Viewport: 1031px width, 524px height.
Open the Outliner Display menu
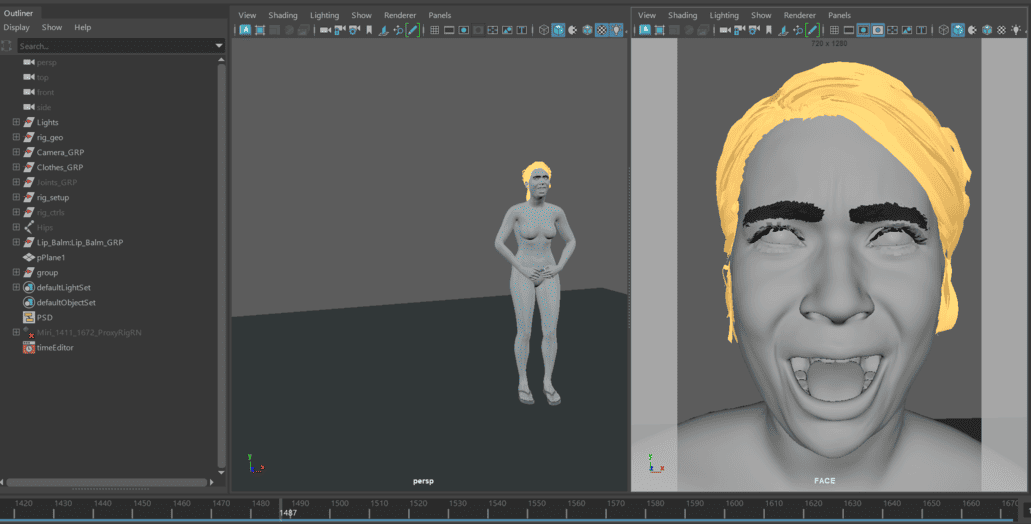tap(16, 28)
